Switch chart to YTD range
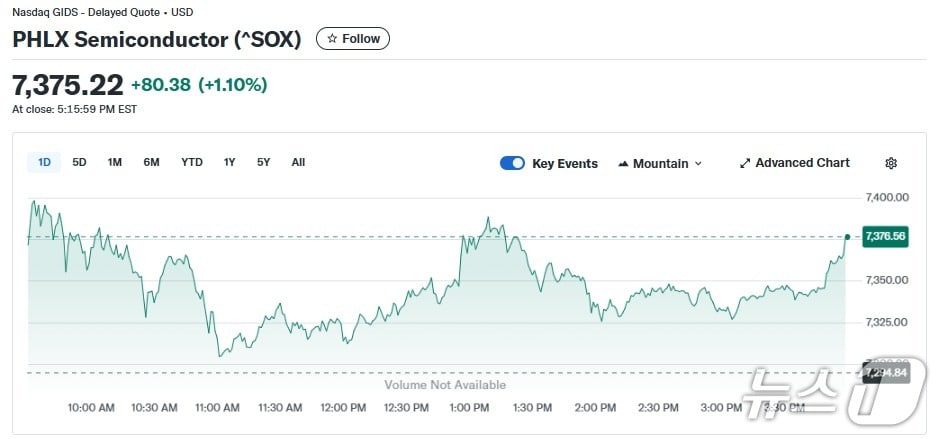 [x=192, y=162]
